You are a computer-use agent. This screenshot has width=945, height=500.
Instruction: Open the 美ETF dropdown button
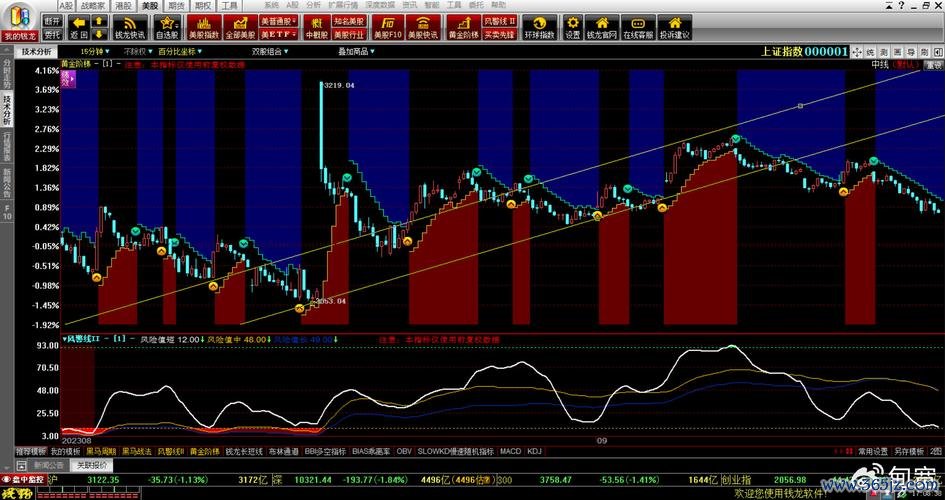pyautogui.click(x=279, y=35)
